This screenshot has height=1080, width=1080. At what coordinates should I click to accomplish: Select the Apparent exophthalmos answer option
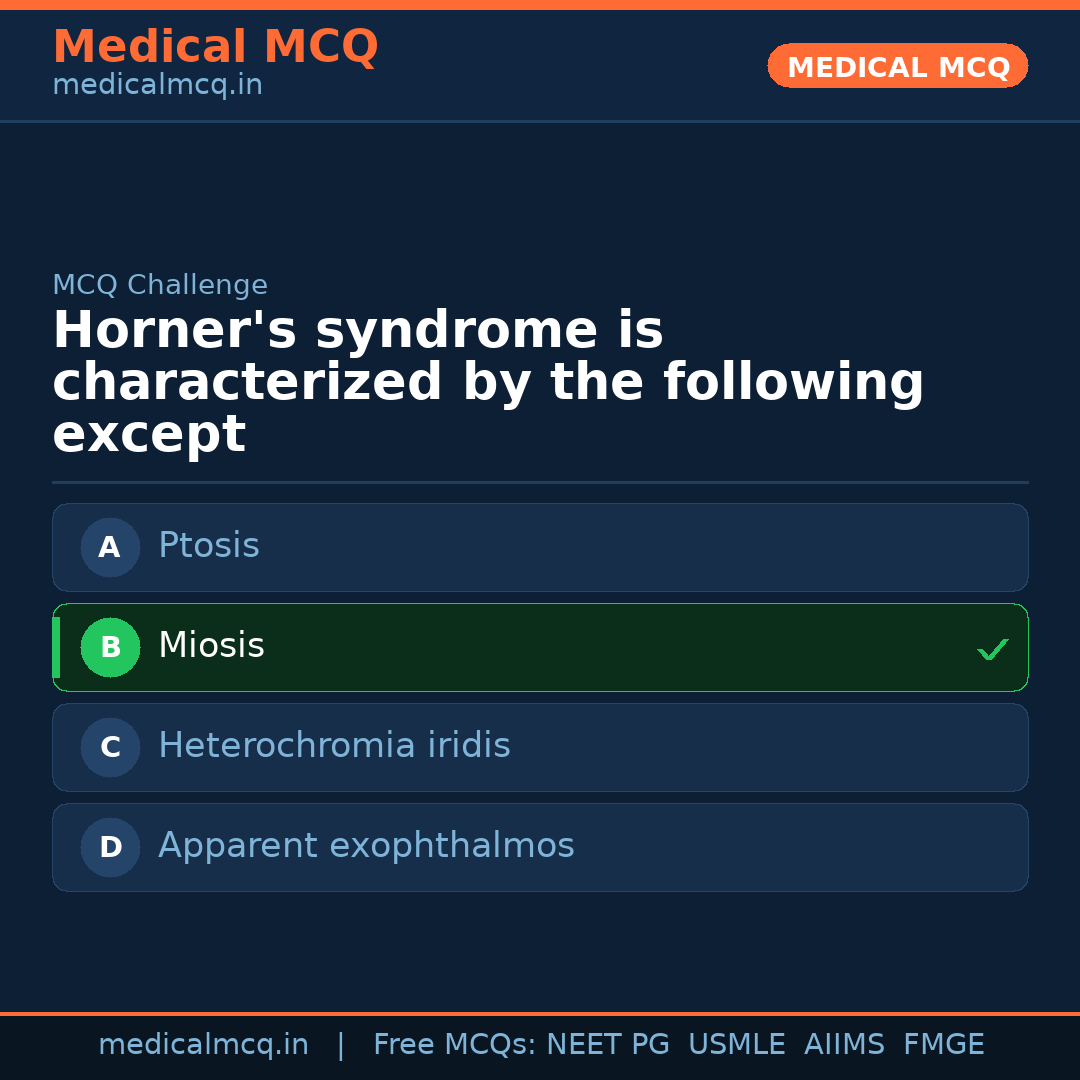click(540, 847)
